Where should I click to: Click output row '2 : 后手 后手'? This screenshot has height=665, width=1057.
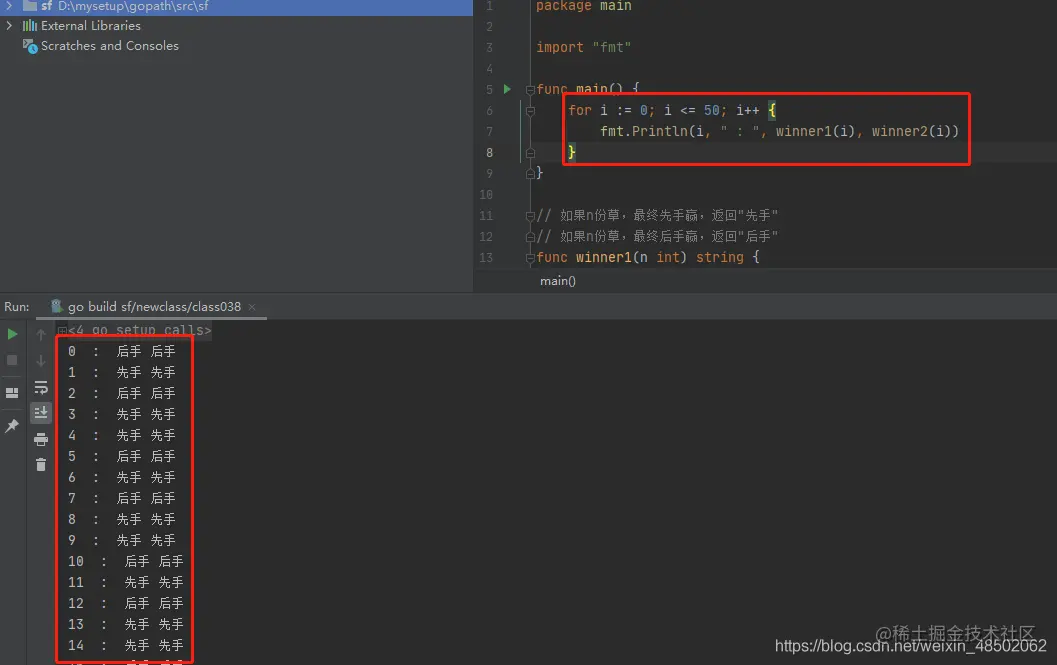point(121,393)
